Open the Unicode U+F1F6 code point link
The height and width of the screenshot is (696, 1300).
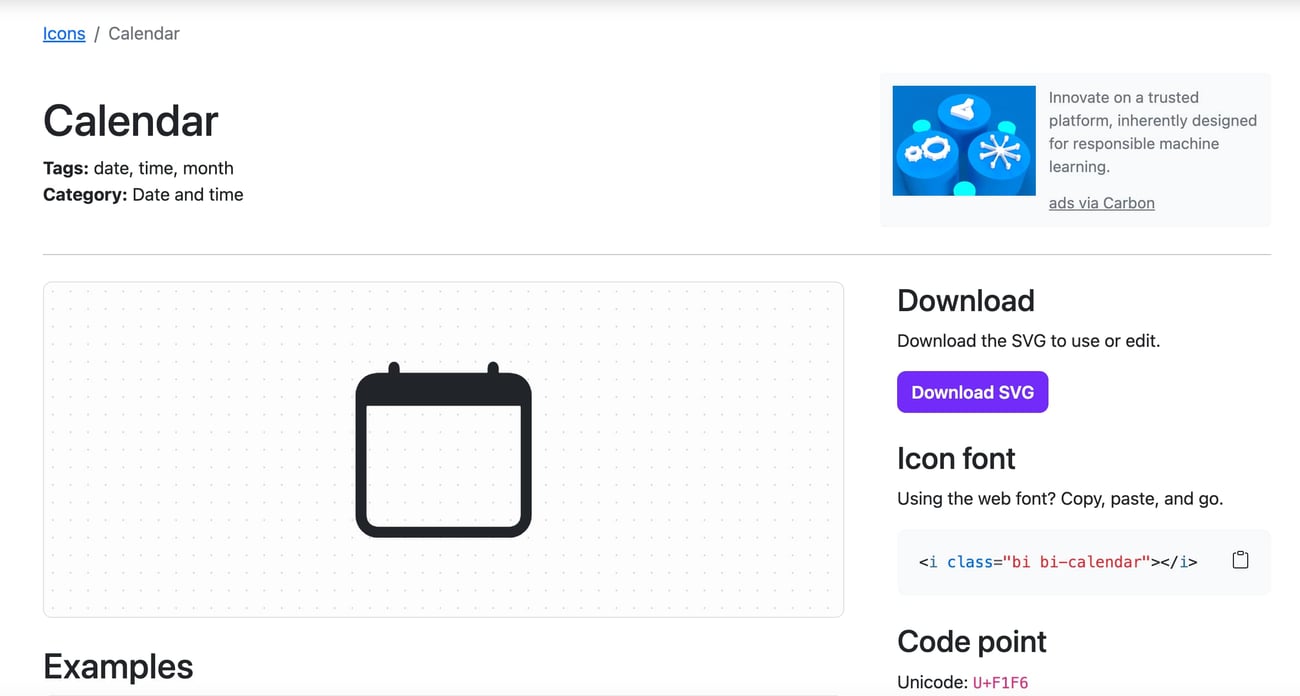coord(1001,682)
